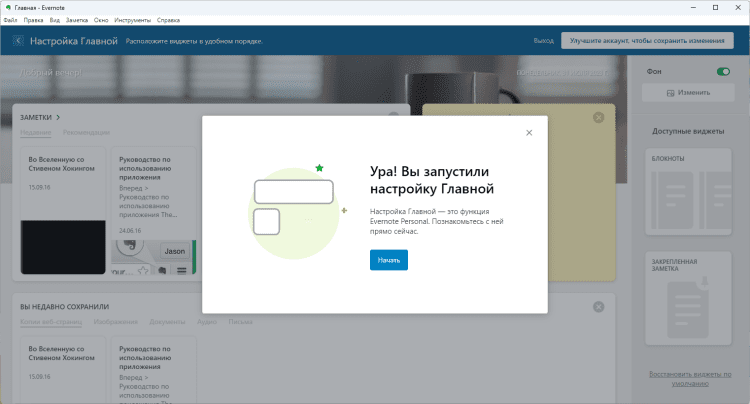
Task: Open the Копии веб-страниц tab
Action: [51, 322]
